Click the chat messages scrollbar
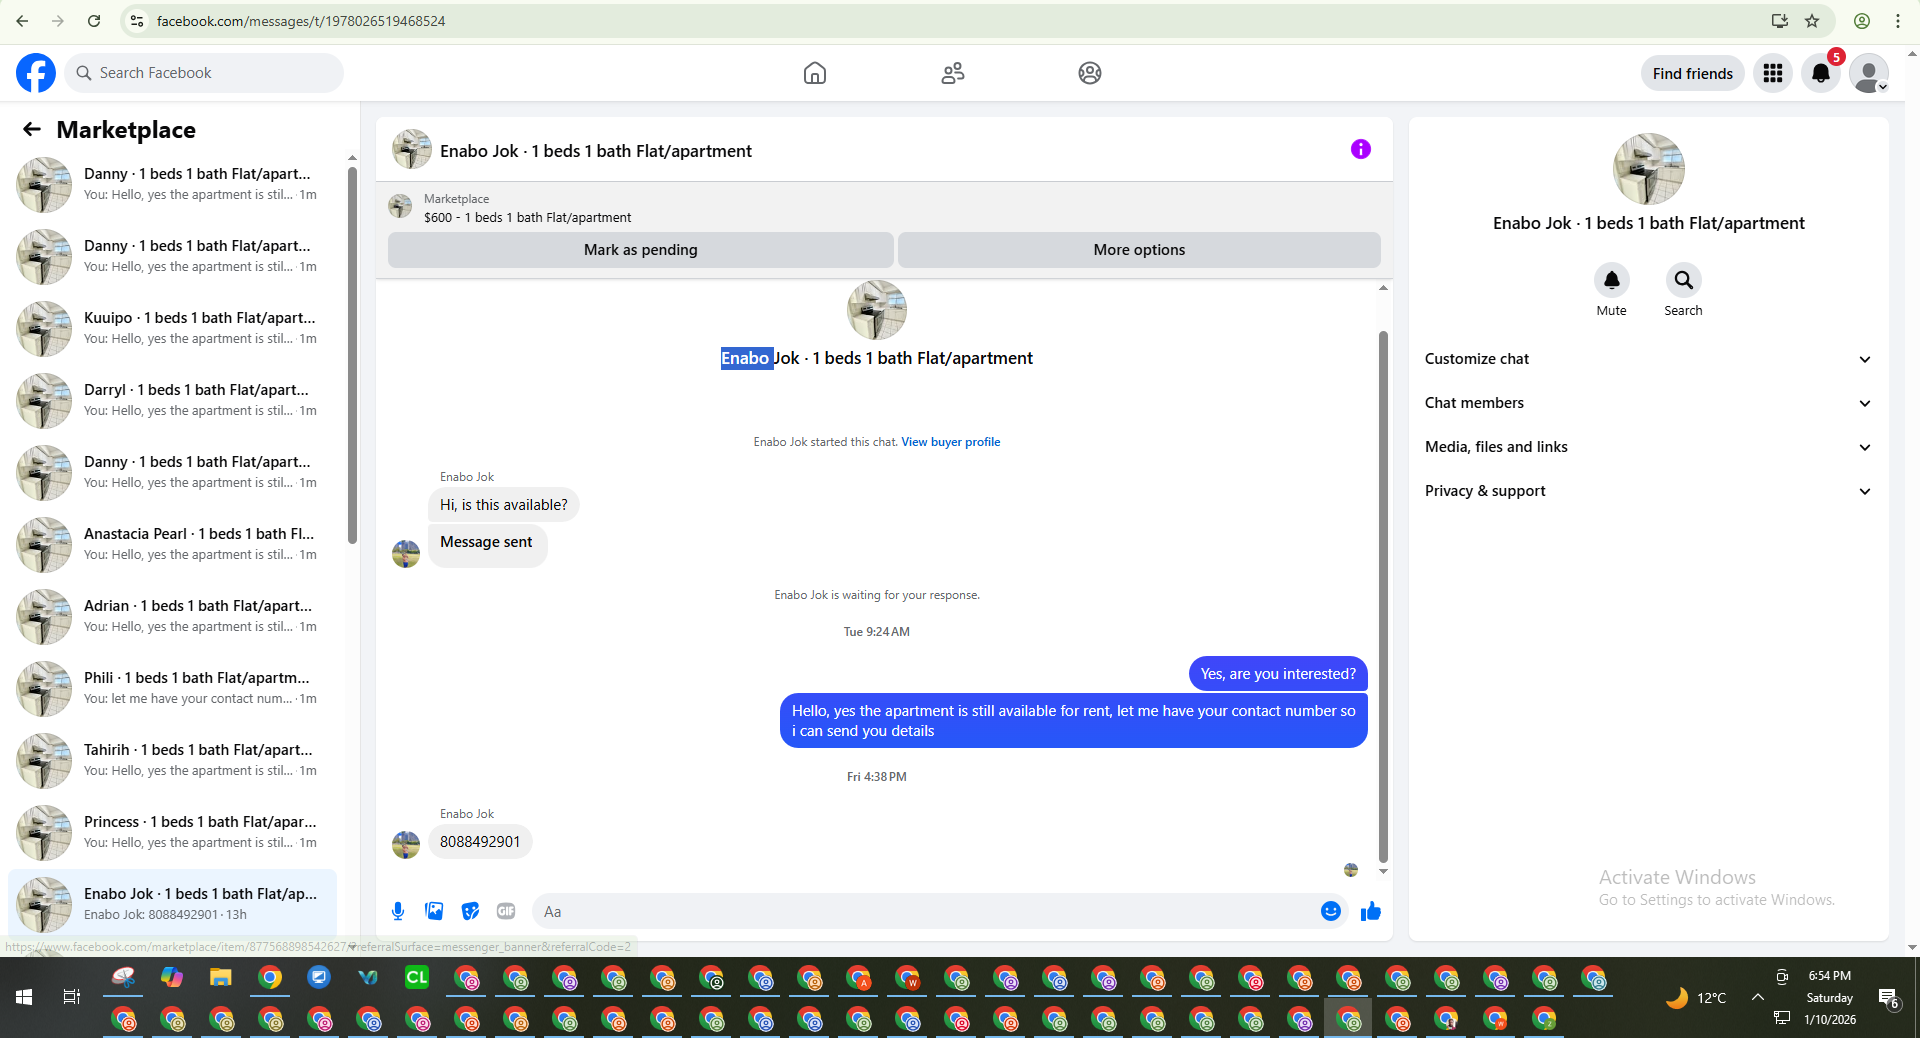The width and height of the screenshot is (1920, 1038). [1383, 596]
